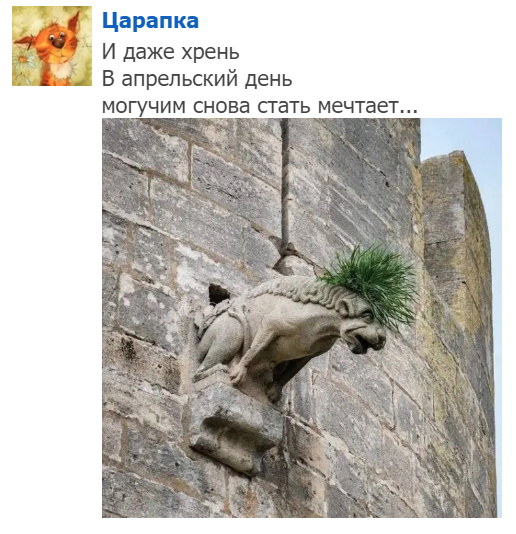Image resolution: width=516 pixels, height=534 pixels.
Task: Select the line «могучим снова стать мечтает...»
Action: click(x=260, y=106)
